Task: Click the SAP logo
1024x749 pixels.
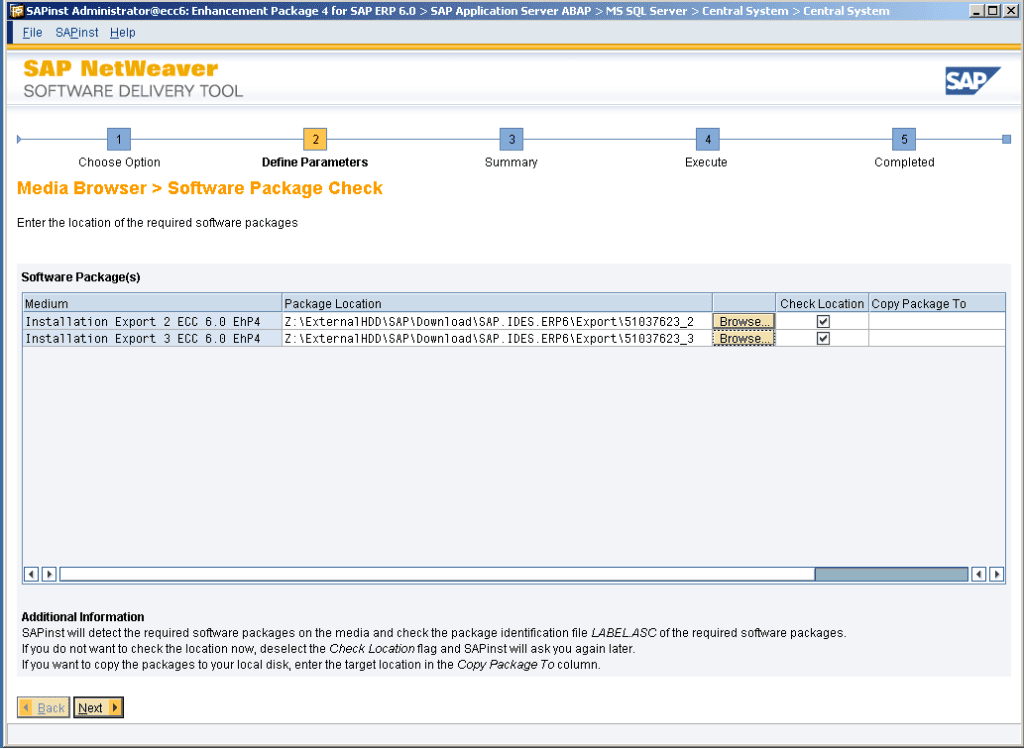Action: 972,80
